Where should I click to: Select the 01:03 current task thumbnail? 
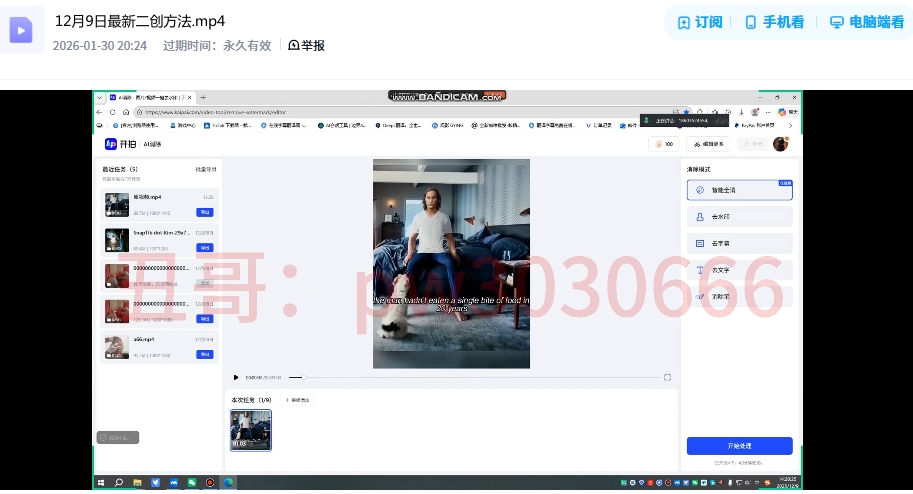(x=251, y=430)
